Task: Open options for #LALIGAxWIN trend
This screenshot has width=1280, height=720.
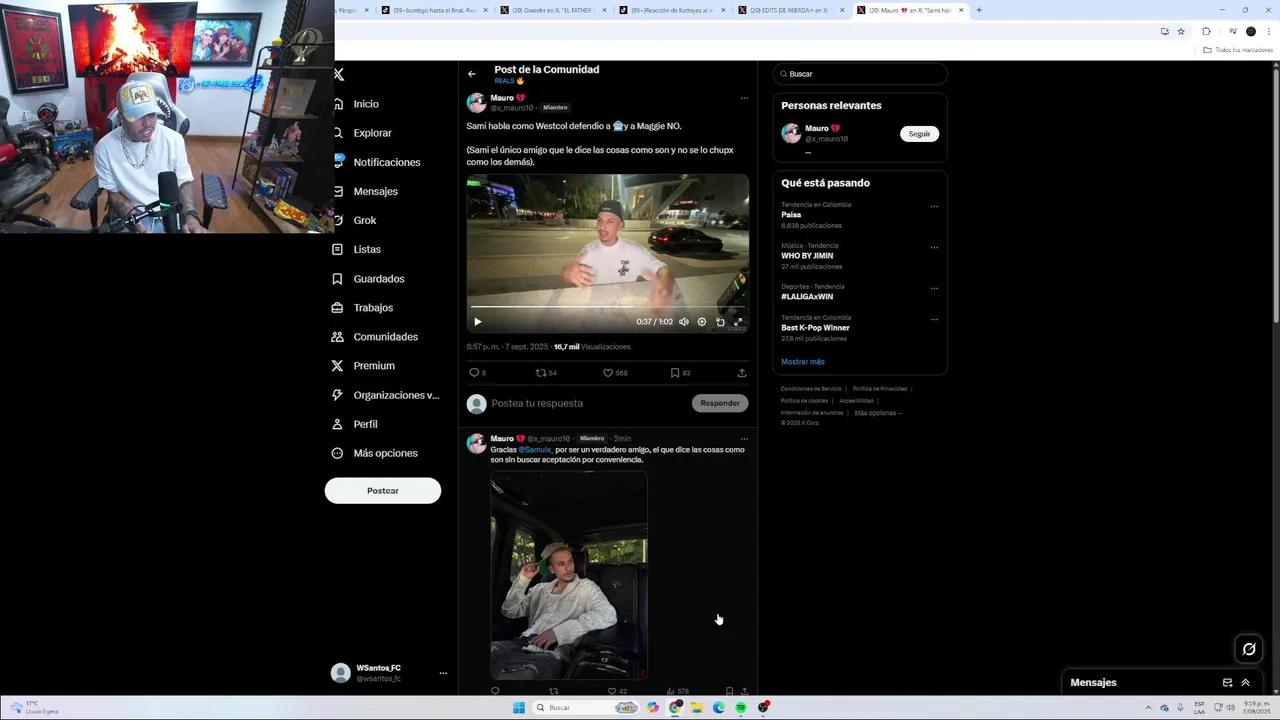Action: [934, 288]
